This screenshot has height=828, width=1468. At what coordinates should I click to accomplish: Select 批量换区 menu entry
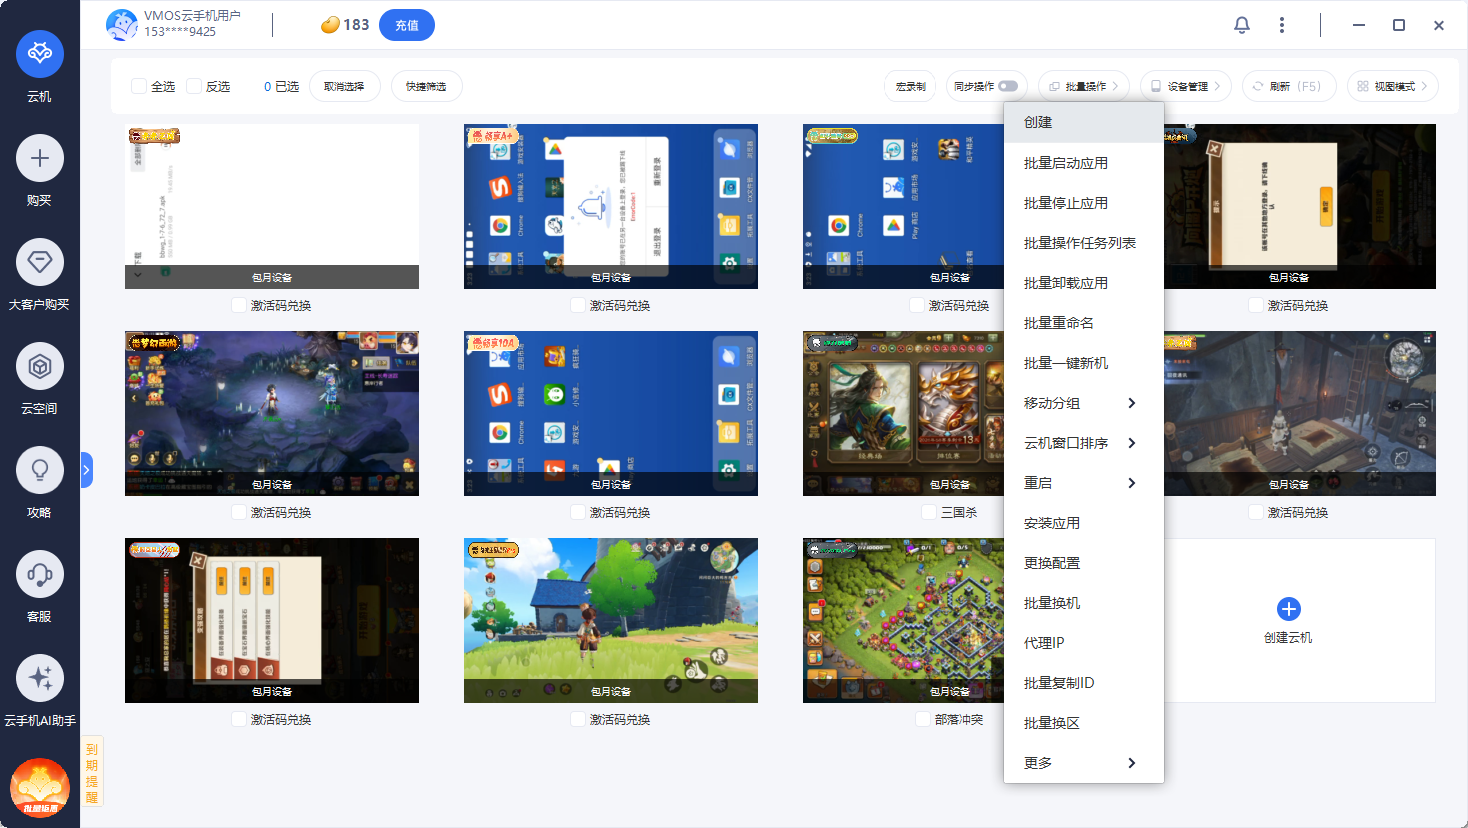[1084, 723]
